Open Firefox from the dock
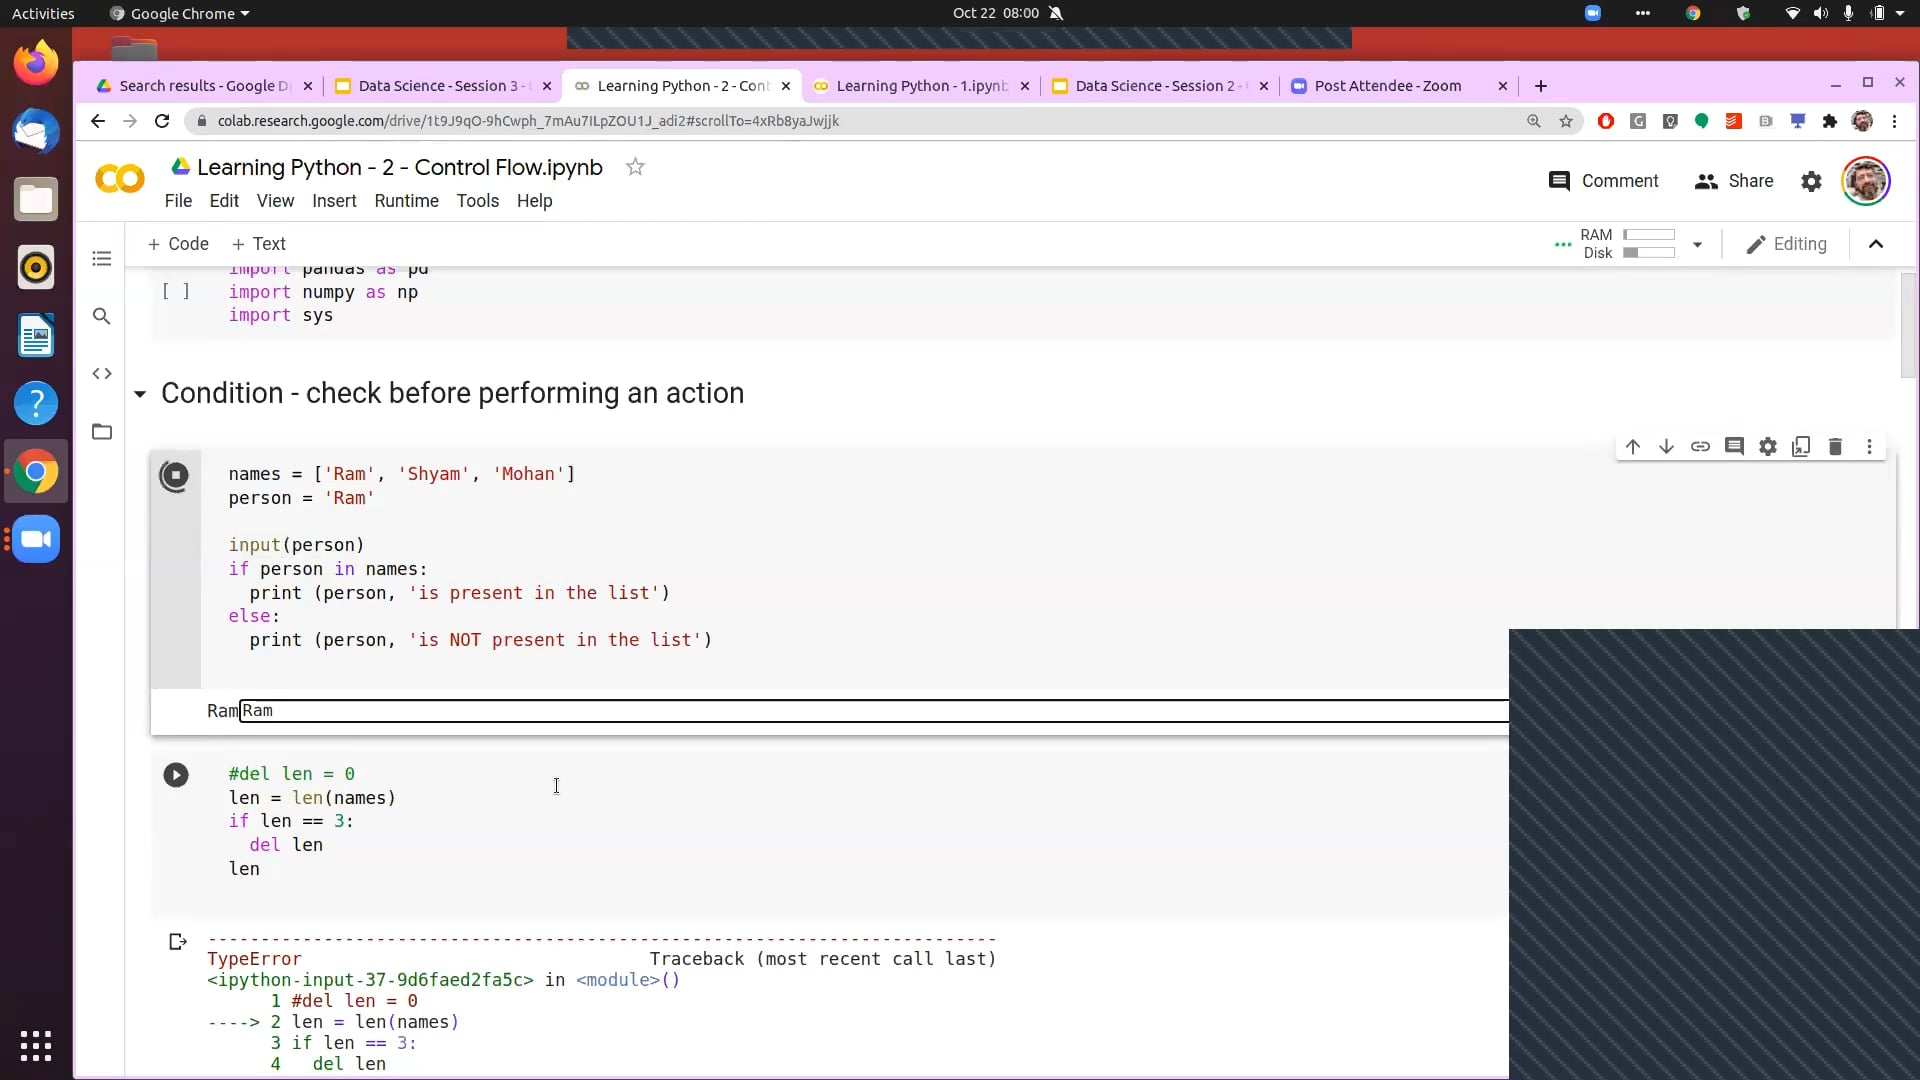This screenshot has height=1080, width=1920. pos(36,62)
